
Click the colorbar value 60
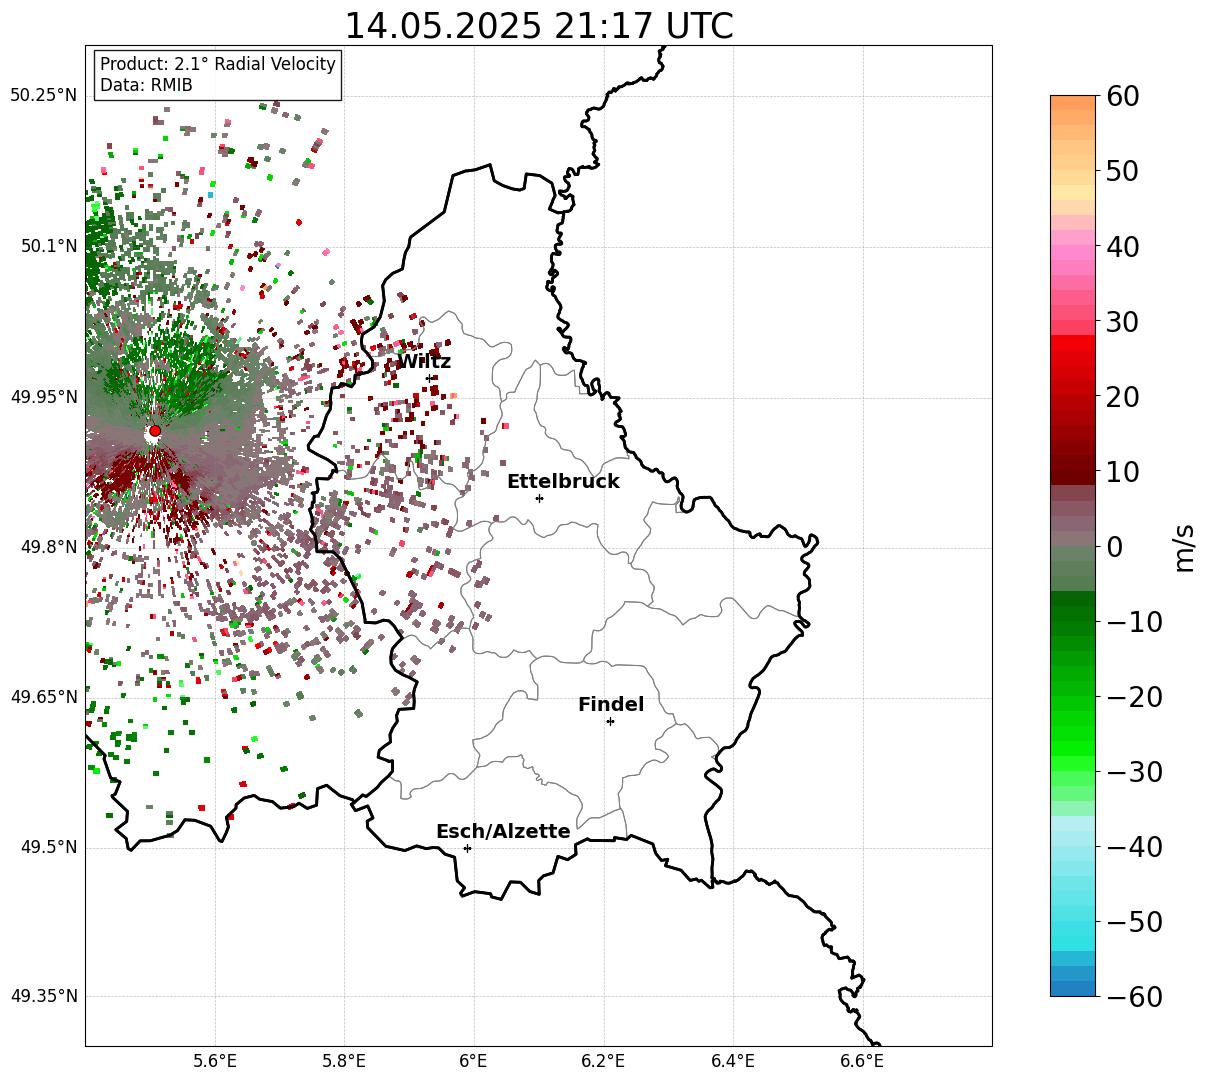pos(1124,96)
